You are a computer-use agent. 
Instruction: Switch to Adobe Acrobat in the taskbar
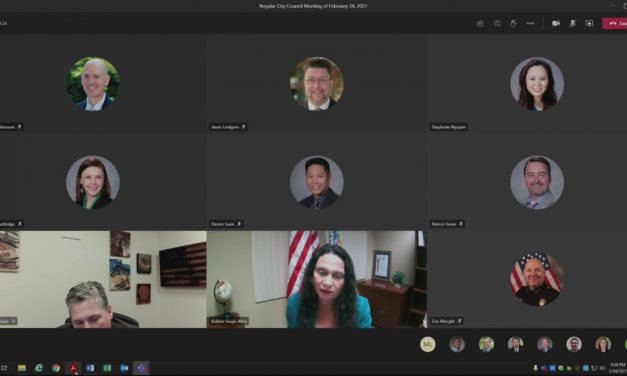[x=73, y=368]
